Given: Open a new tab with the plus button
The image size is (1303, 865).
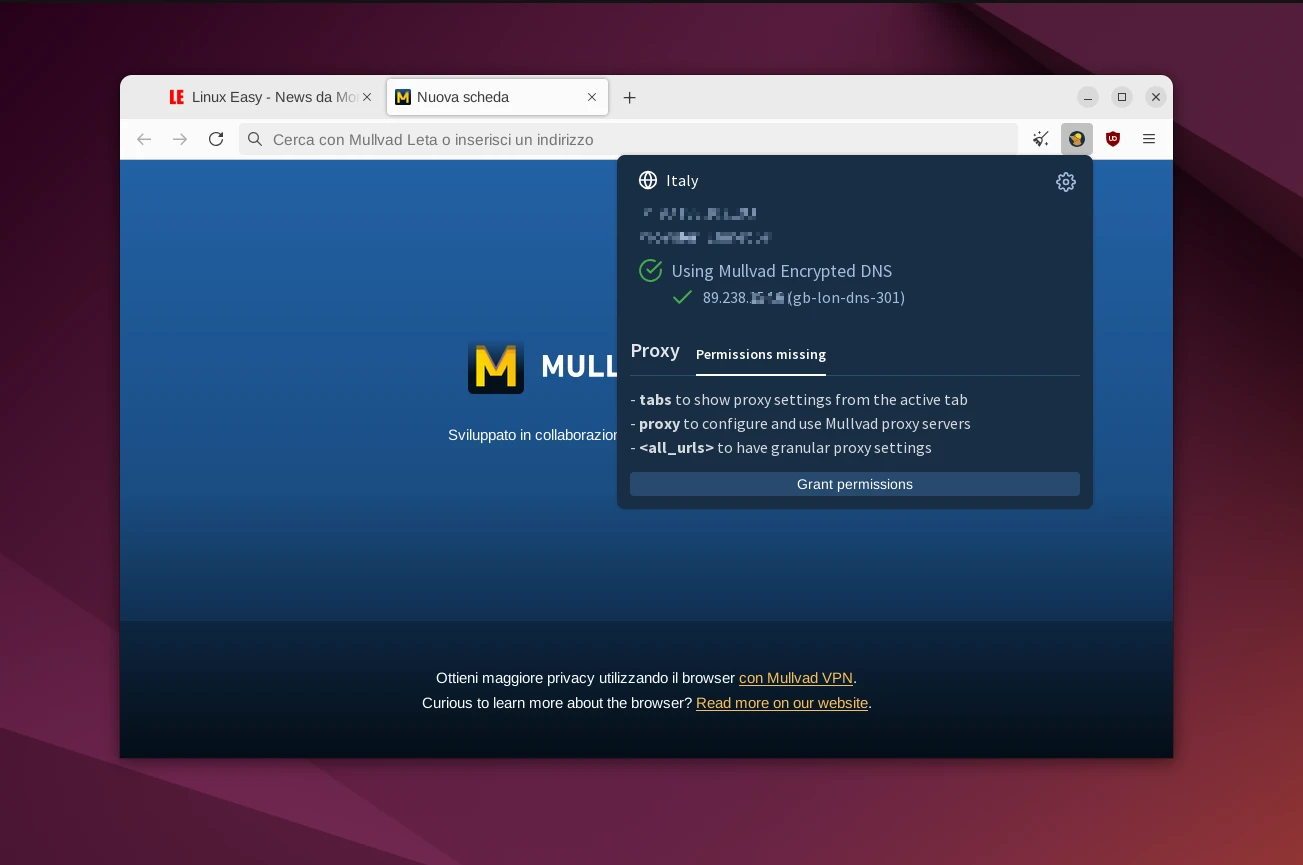Looking at the screenshot, I should click(630, 97).
